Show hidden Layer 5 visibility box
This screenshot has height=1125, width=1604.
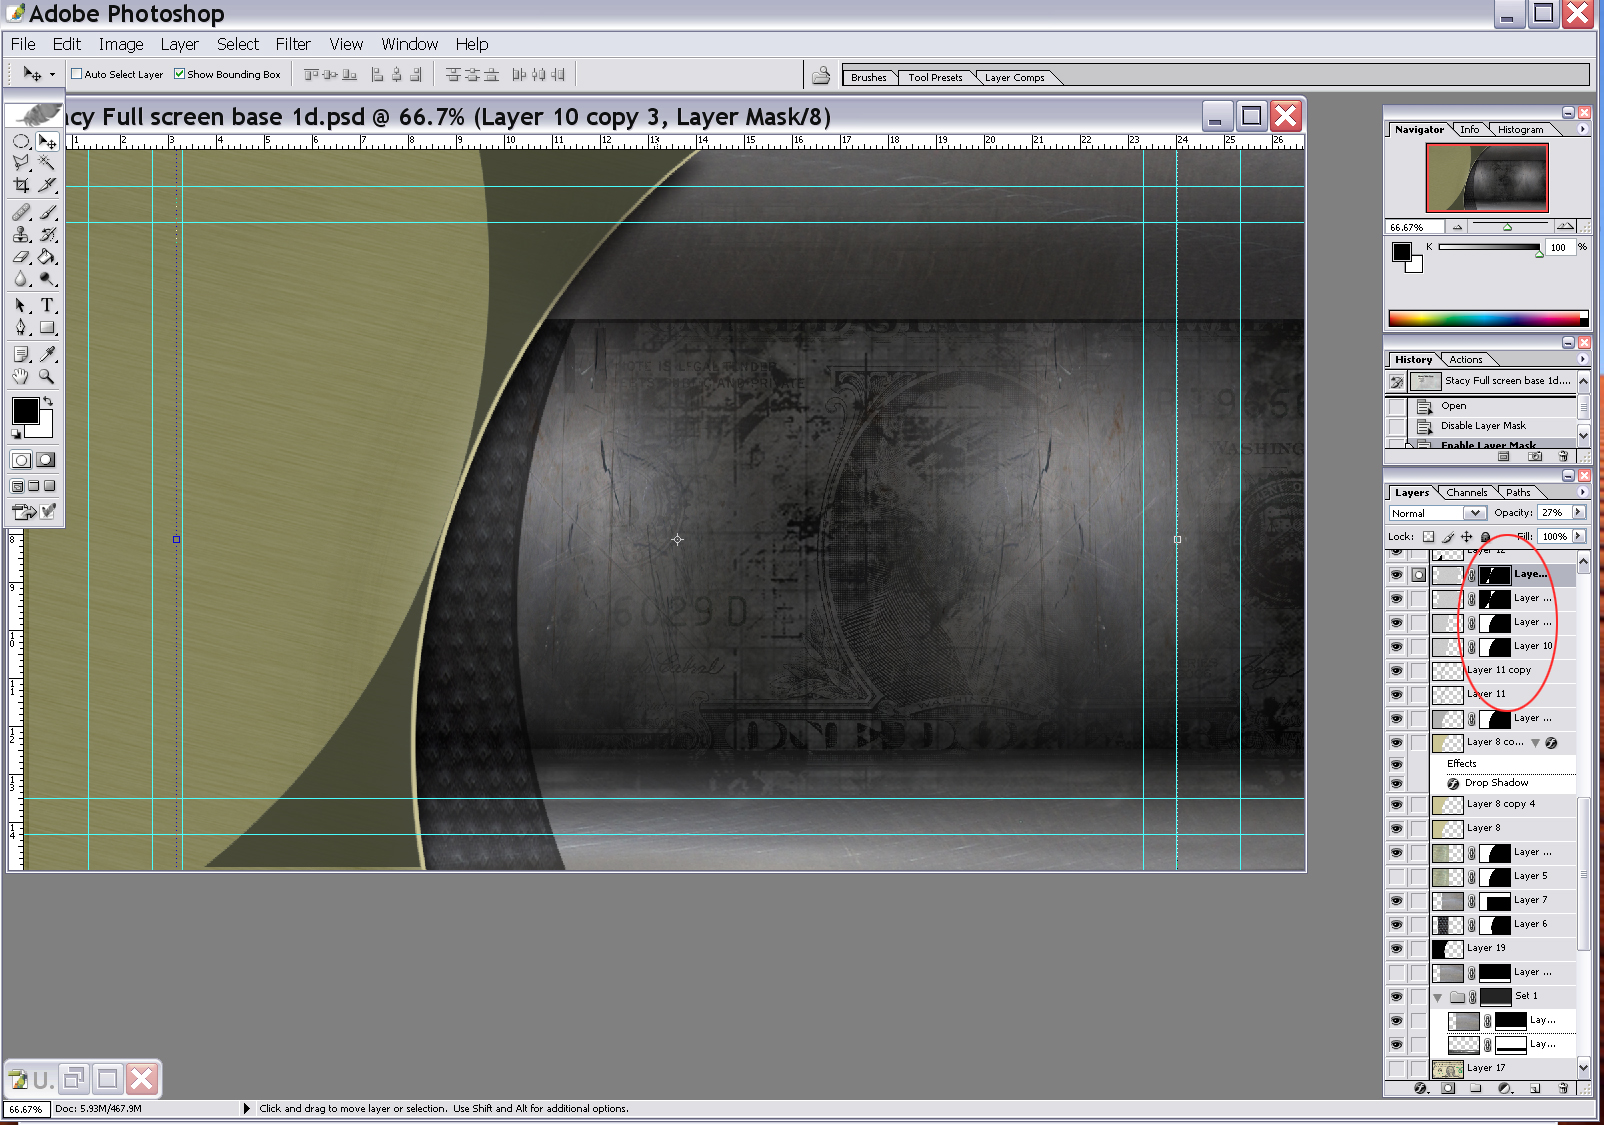[1396, 876]
